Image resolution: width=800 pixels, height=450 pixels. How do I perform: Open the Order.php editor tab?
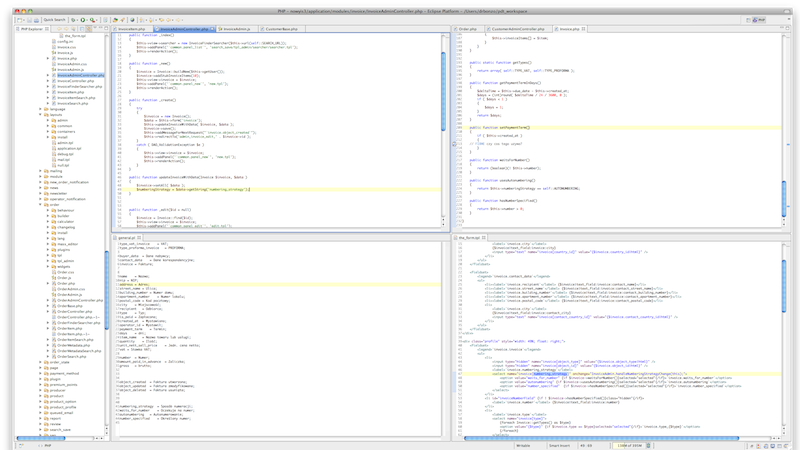[x=468, y=30]
